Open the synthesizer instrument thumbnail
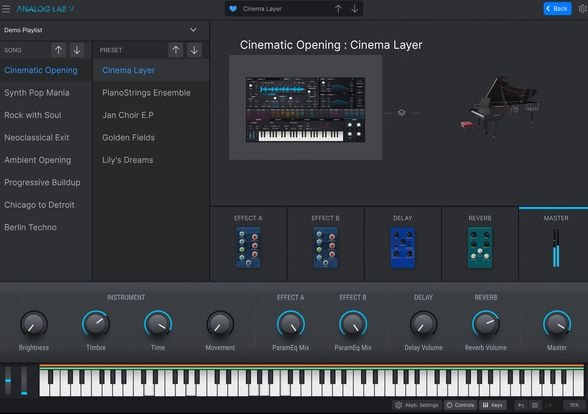This screenshot has height=414, width=588. coord(305,109)
